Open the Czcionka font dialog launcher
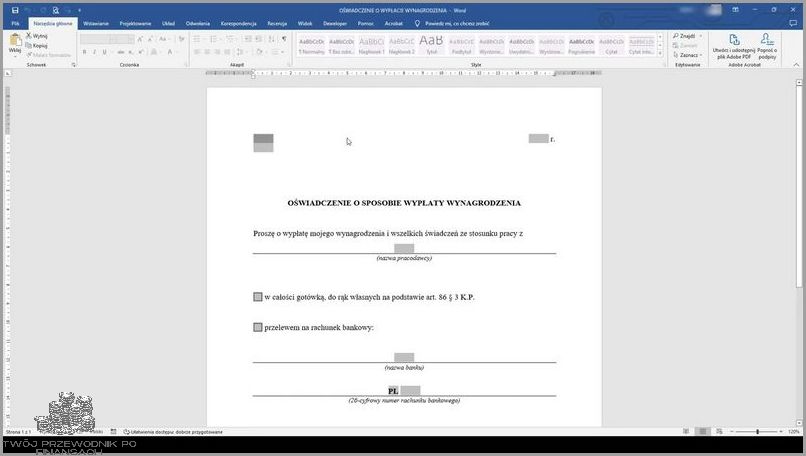 tap(186, 65)
